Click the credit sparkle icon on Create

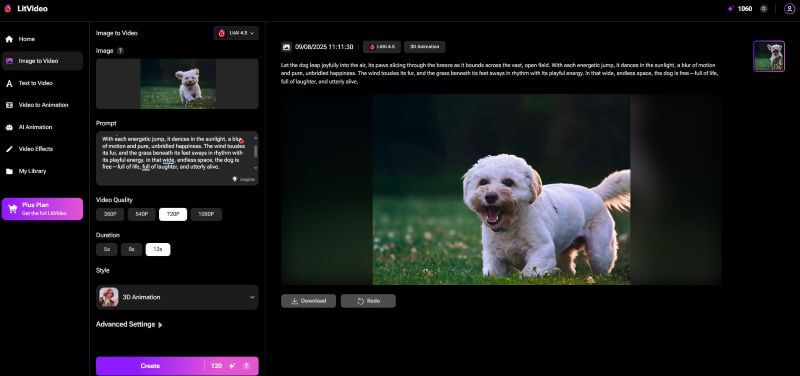pyautogui.click(x=232, y=366)
